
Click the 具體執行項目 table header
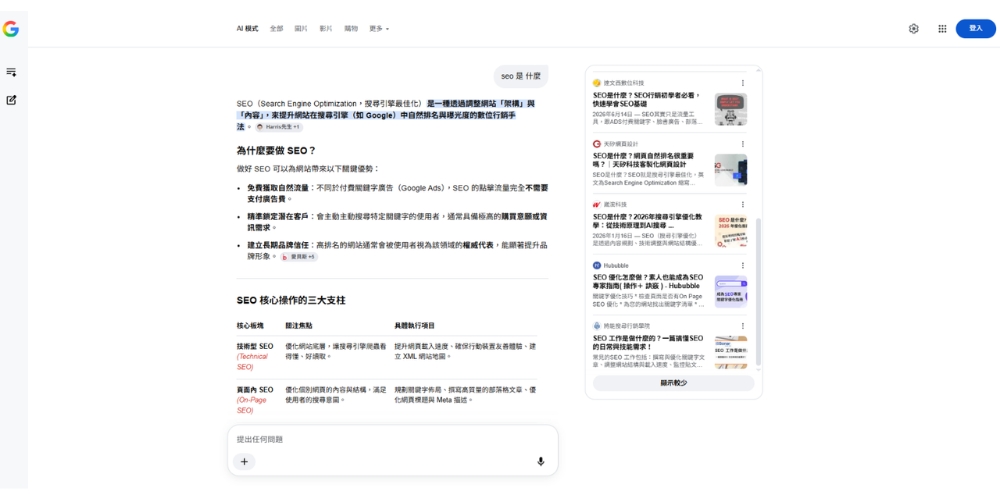(x=415, y=325)
